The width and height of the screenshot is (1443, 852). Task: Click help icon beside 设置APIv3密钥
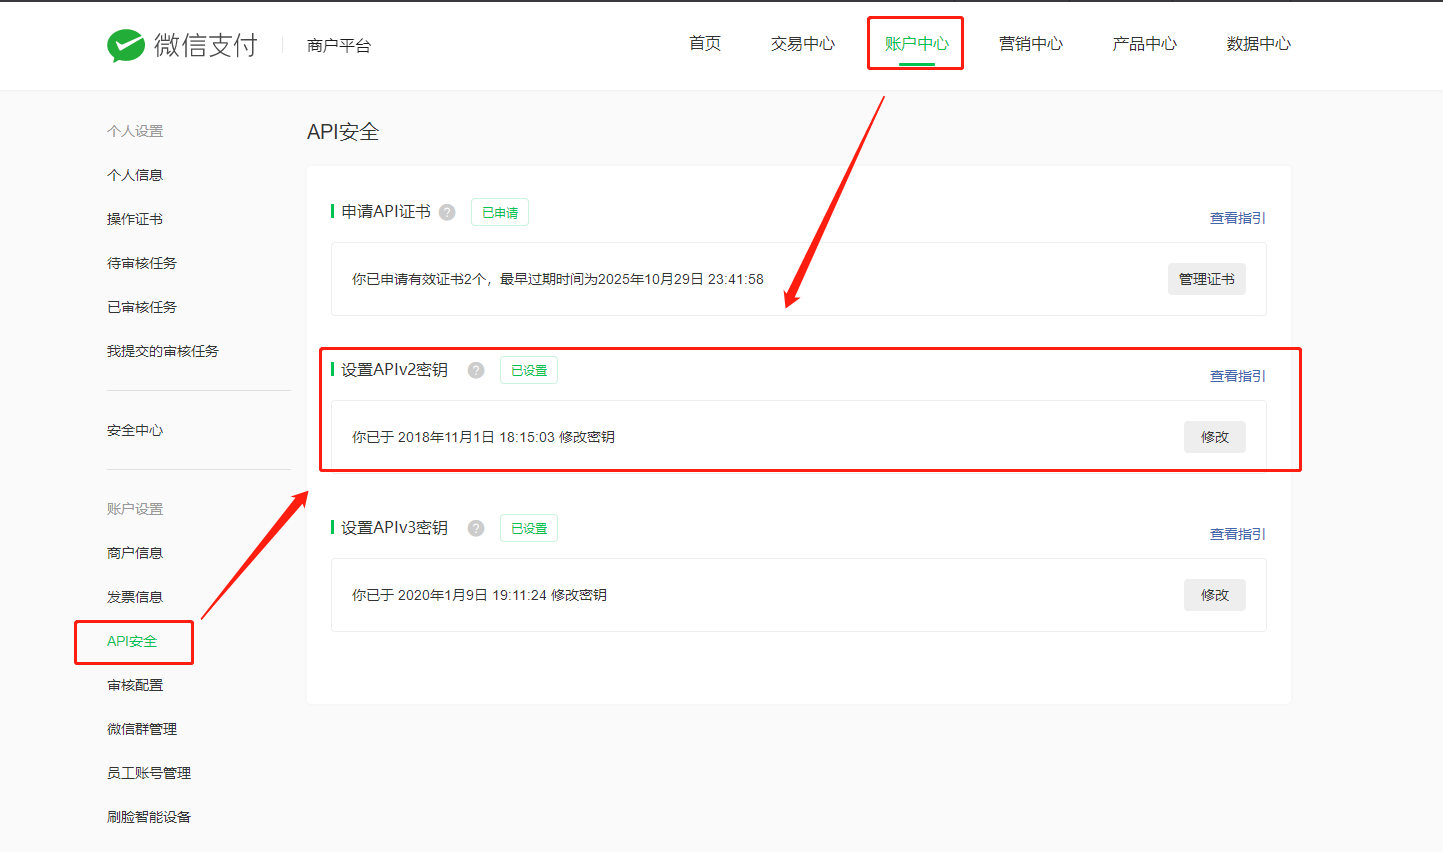pos(476,528)
